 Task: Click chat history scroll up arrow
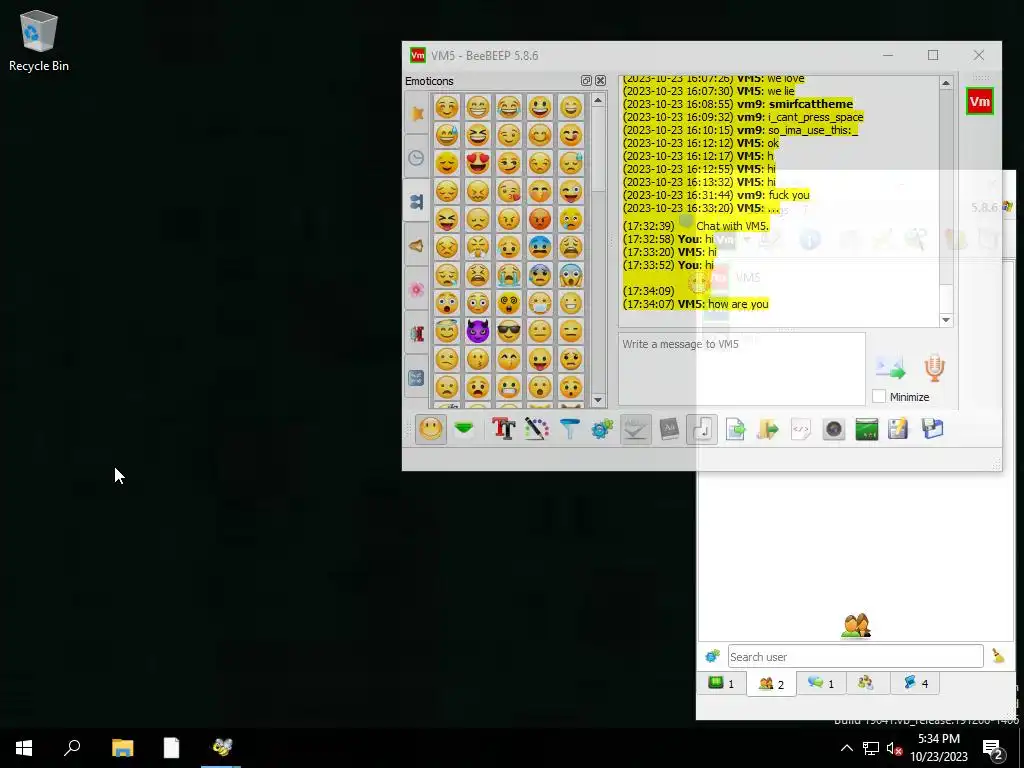click(946, 83)
